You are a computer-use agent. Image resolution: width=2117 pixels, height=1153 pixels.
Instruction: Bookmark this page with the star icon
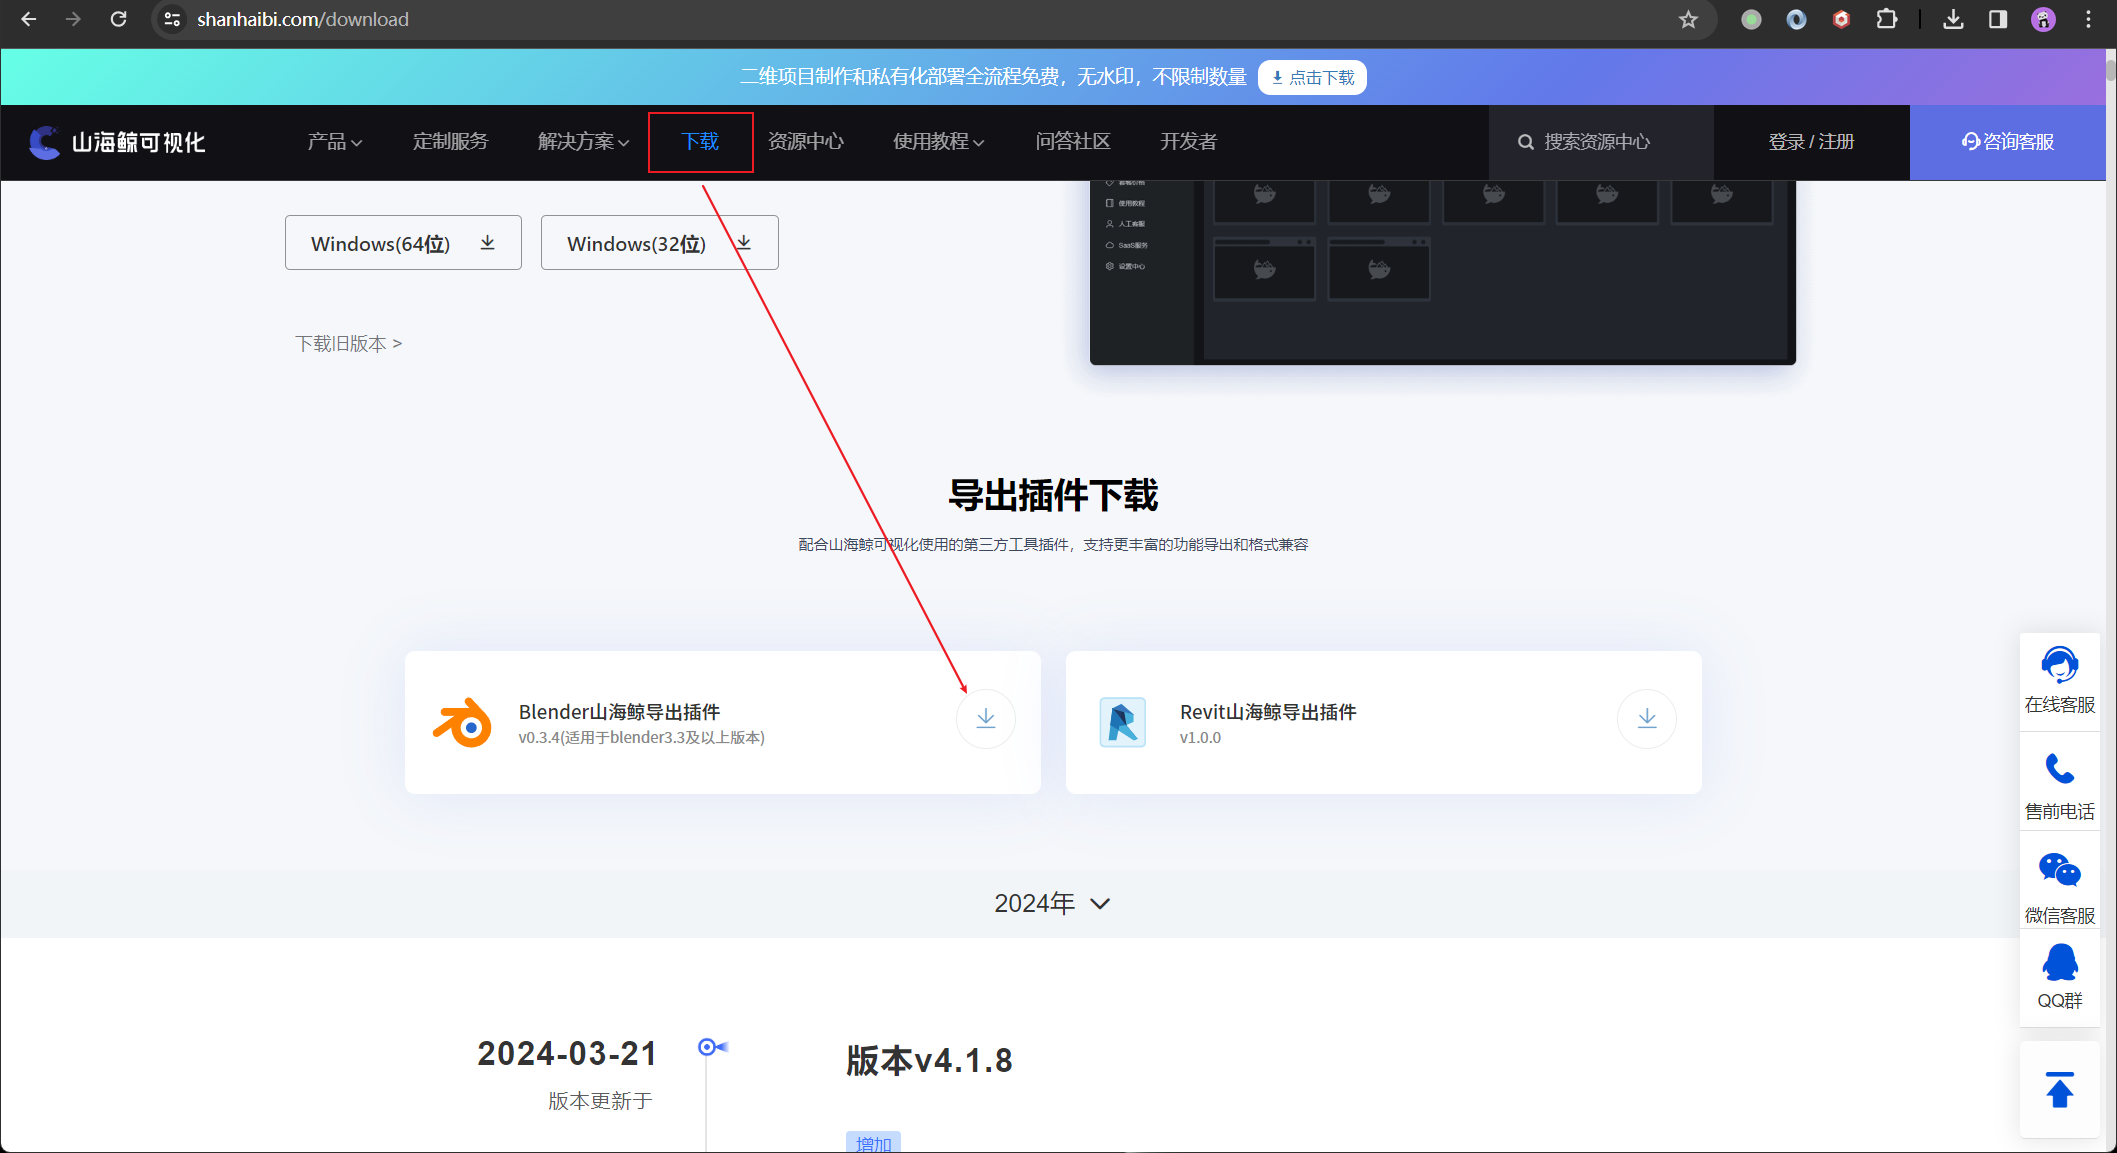(1688, 20)
